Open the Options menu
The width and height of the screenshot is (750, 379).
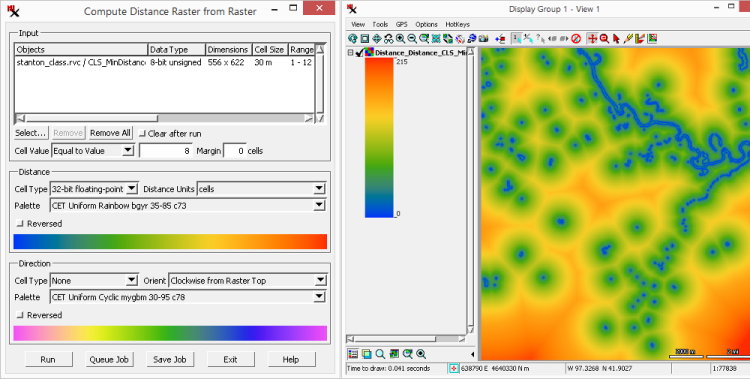click(426, 24)
